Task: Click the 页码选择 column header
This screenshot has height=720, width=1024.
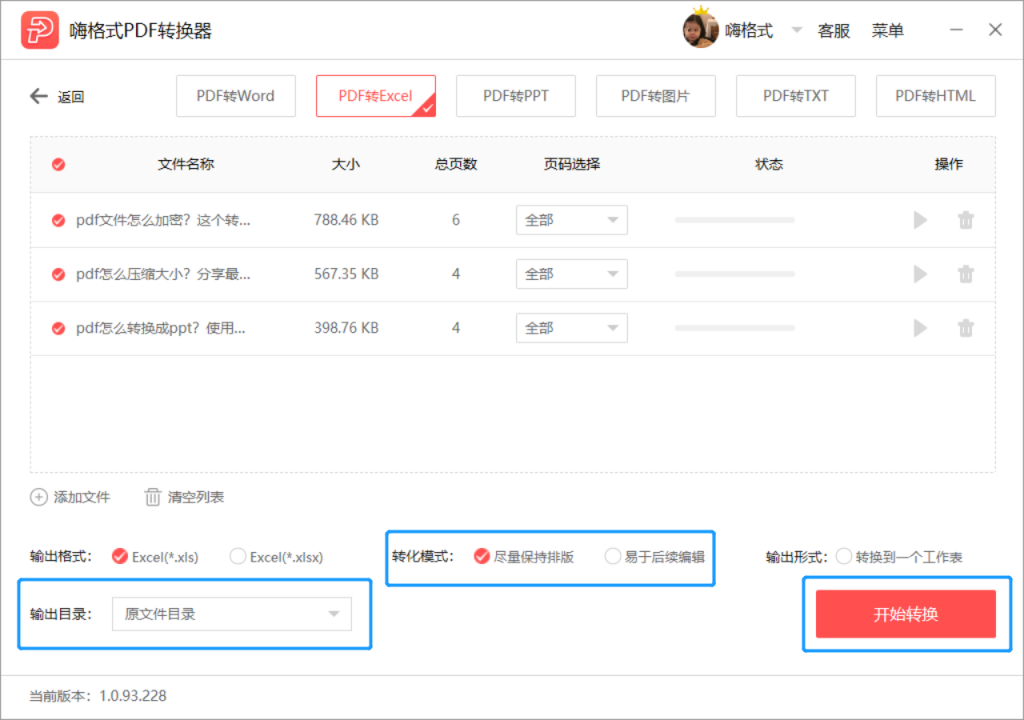Action: click(572, 164)
